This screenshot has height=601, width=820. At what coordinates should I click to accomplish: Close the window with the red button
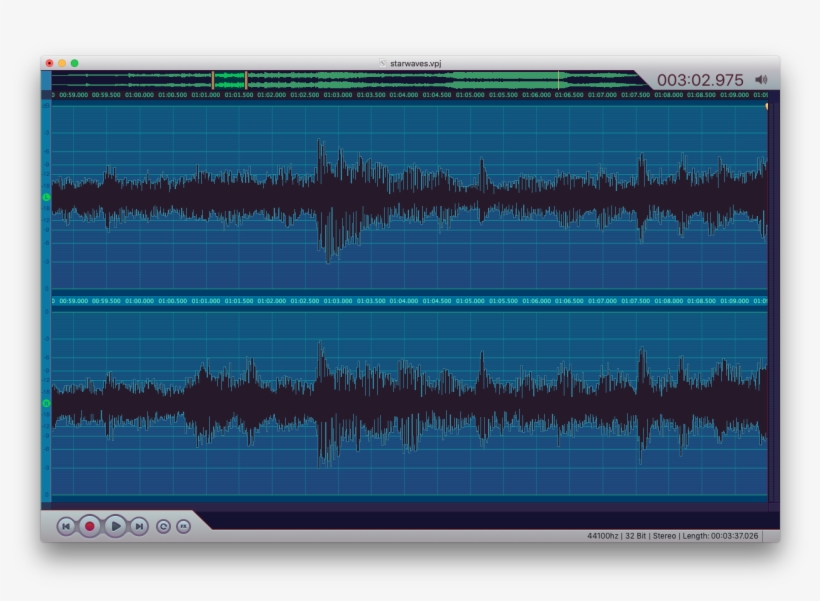[x=49, y=63]
